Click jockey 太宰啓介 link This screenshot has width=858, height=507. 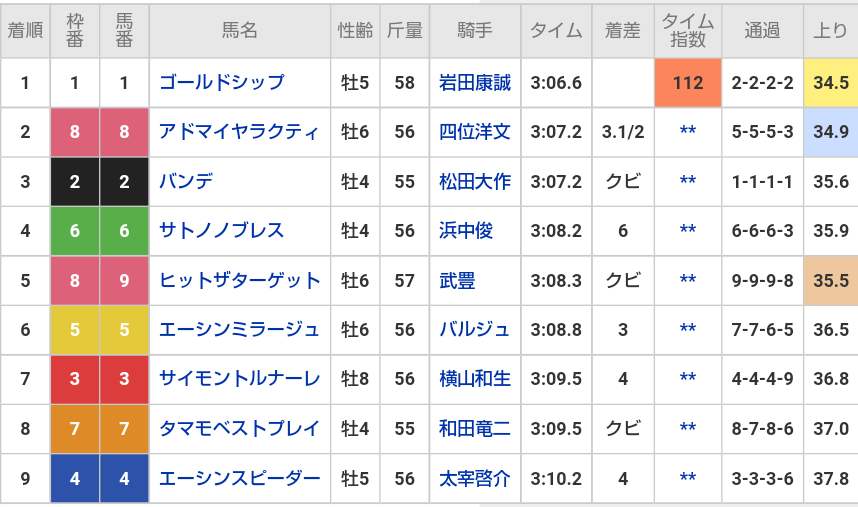pyautogui.click(x=475, y=479)
